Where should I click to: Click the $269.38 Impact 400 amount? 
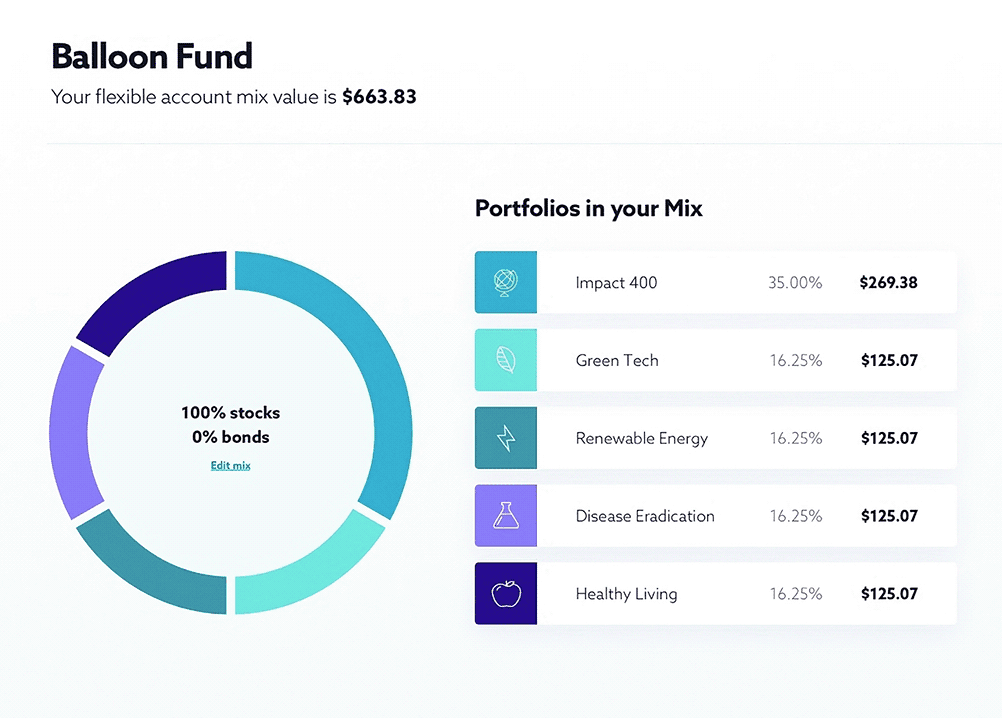pos(888,282)
